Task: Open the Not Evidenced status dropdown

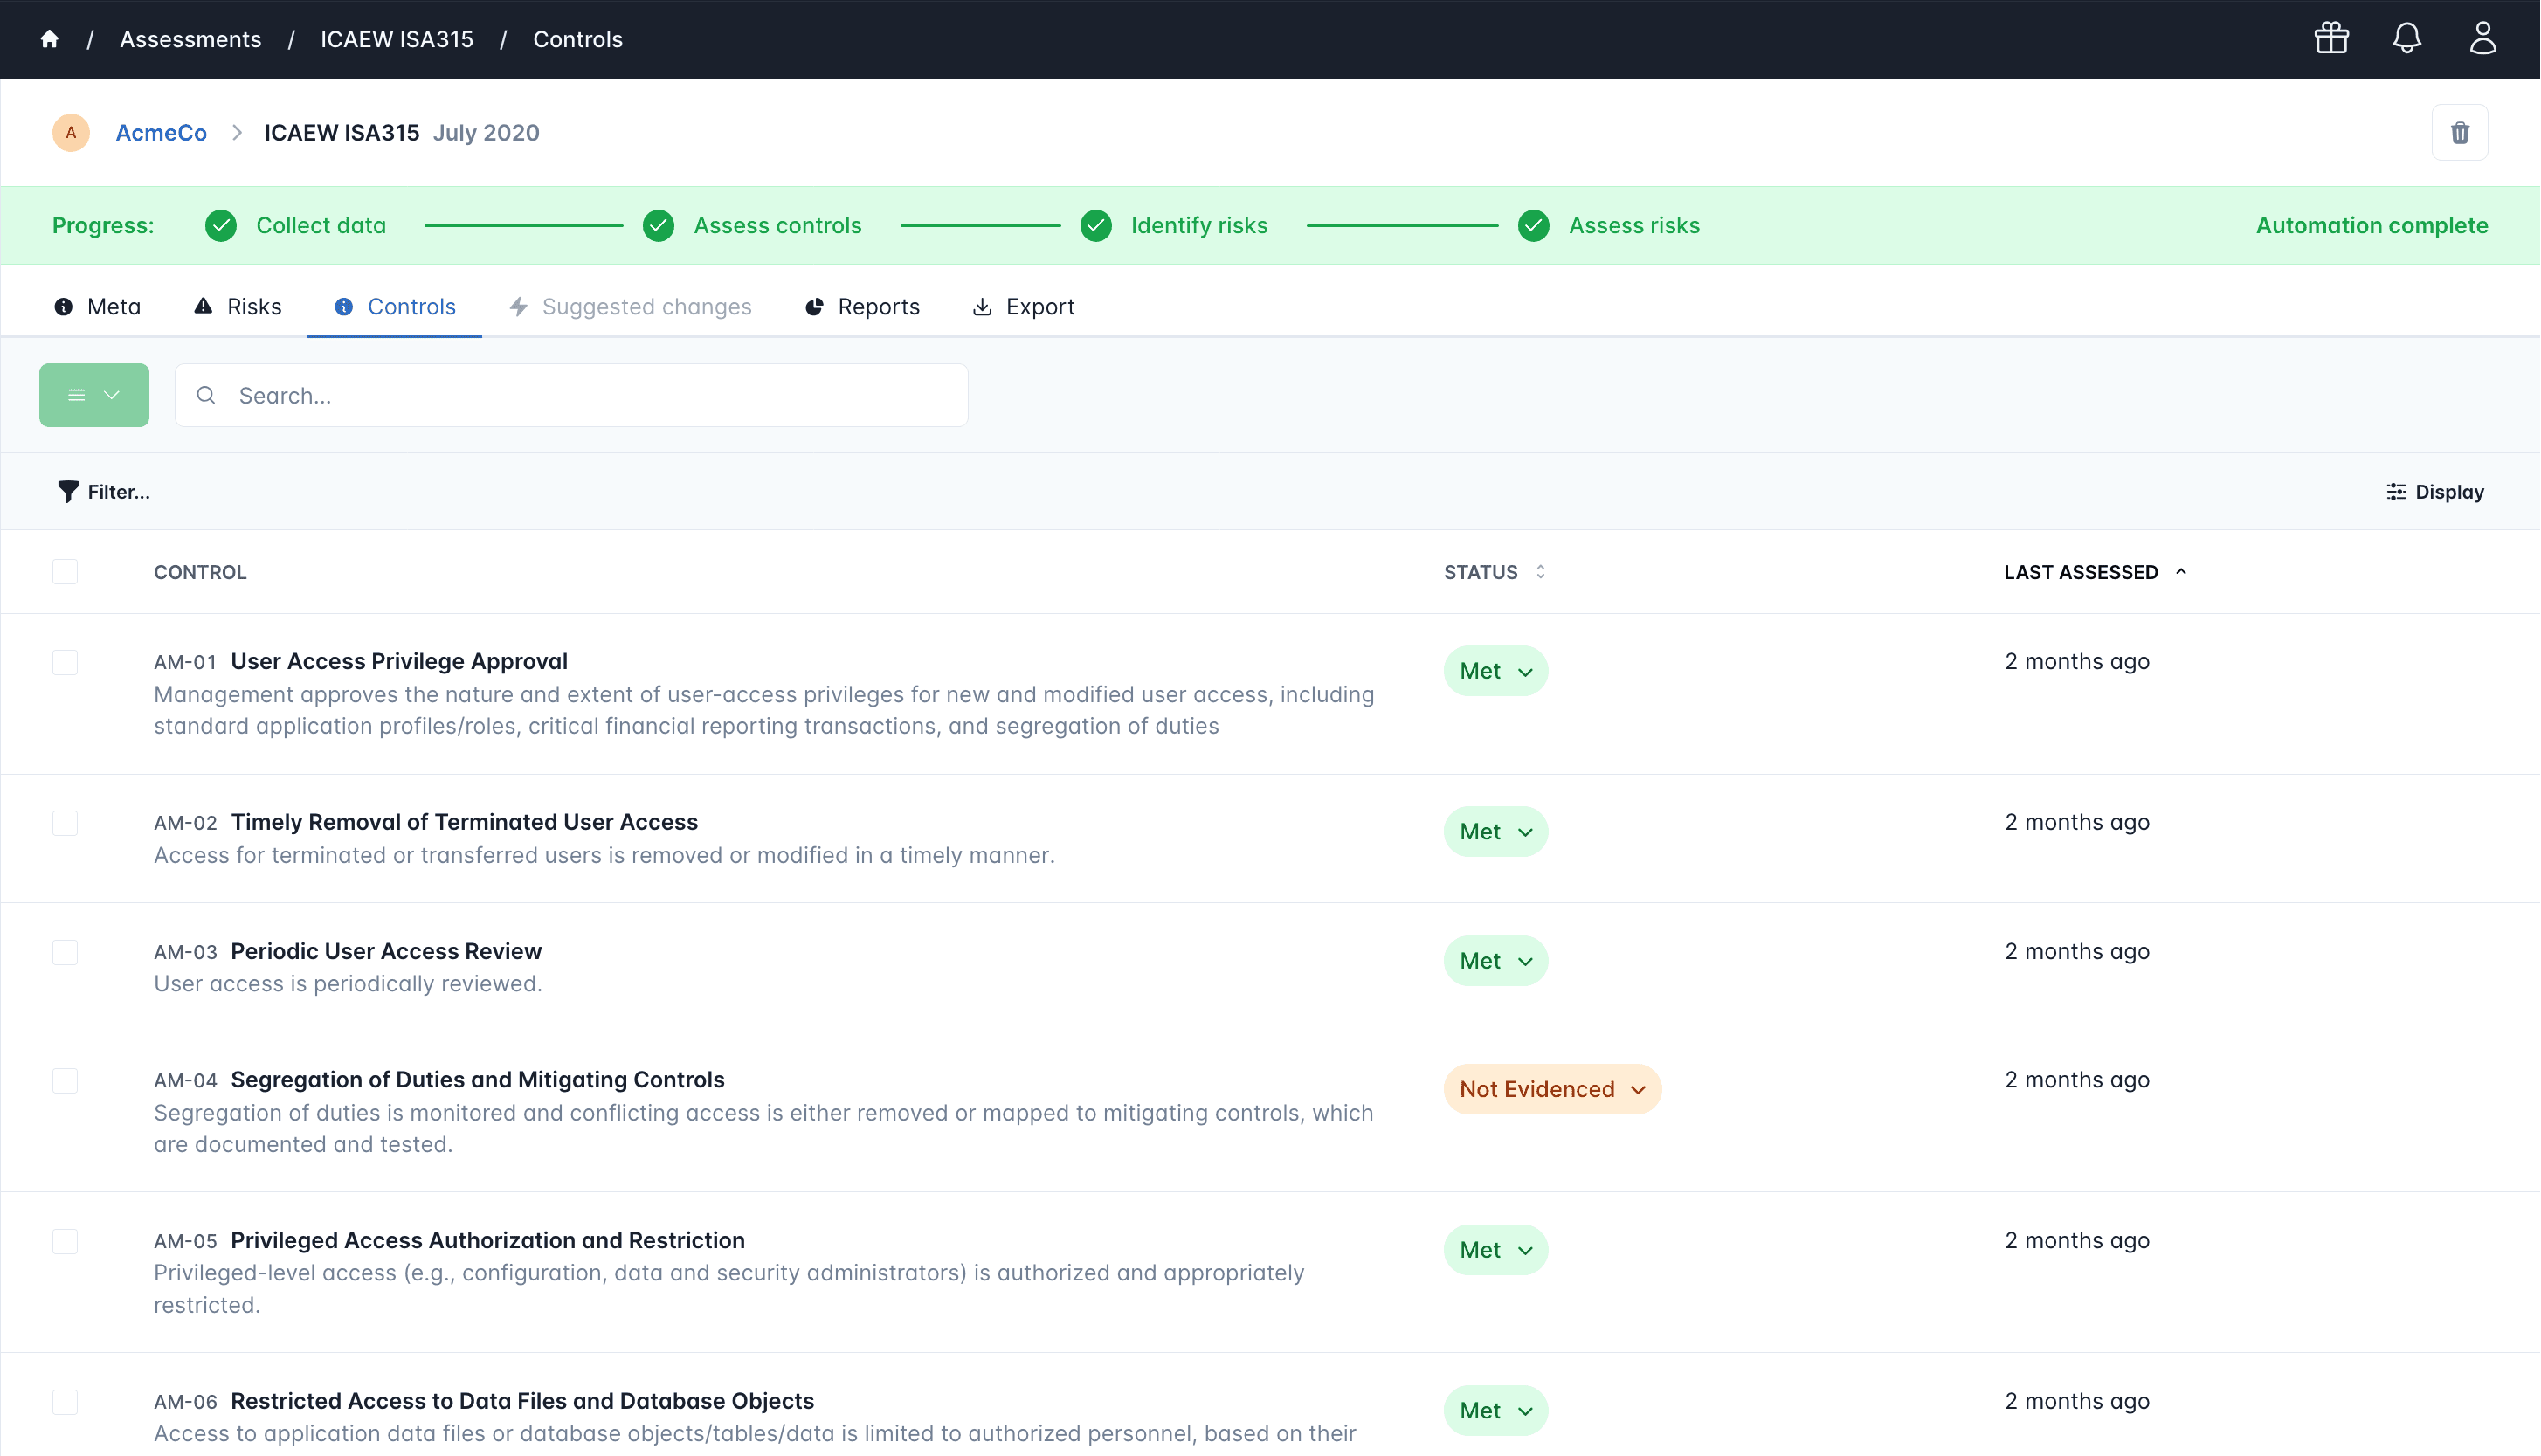Action: click(x=1551, y=1089)
